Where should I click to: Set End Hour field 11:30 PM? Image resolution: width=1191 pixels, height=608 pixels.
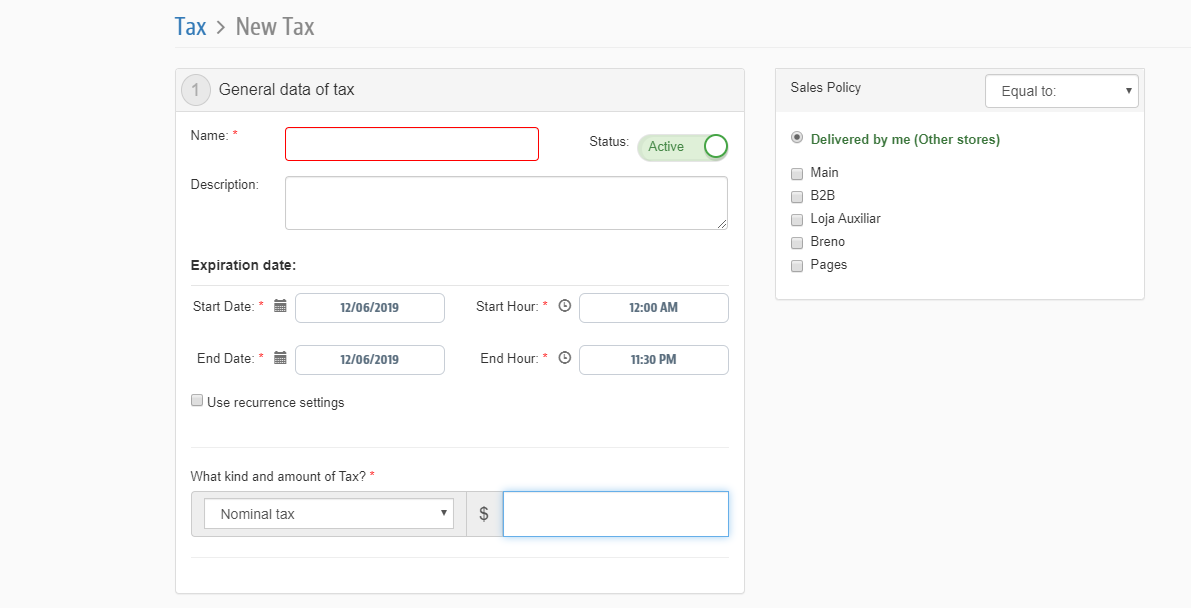653,360
